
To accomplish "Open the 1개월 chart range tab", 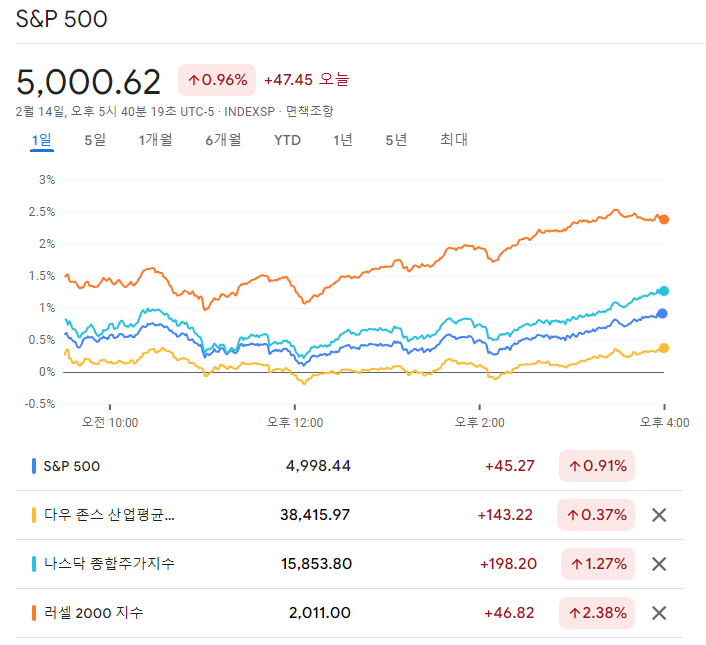I will (x=155, y=140).
